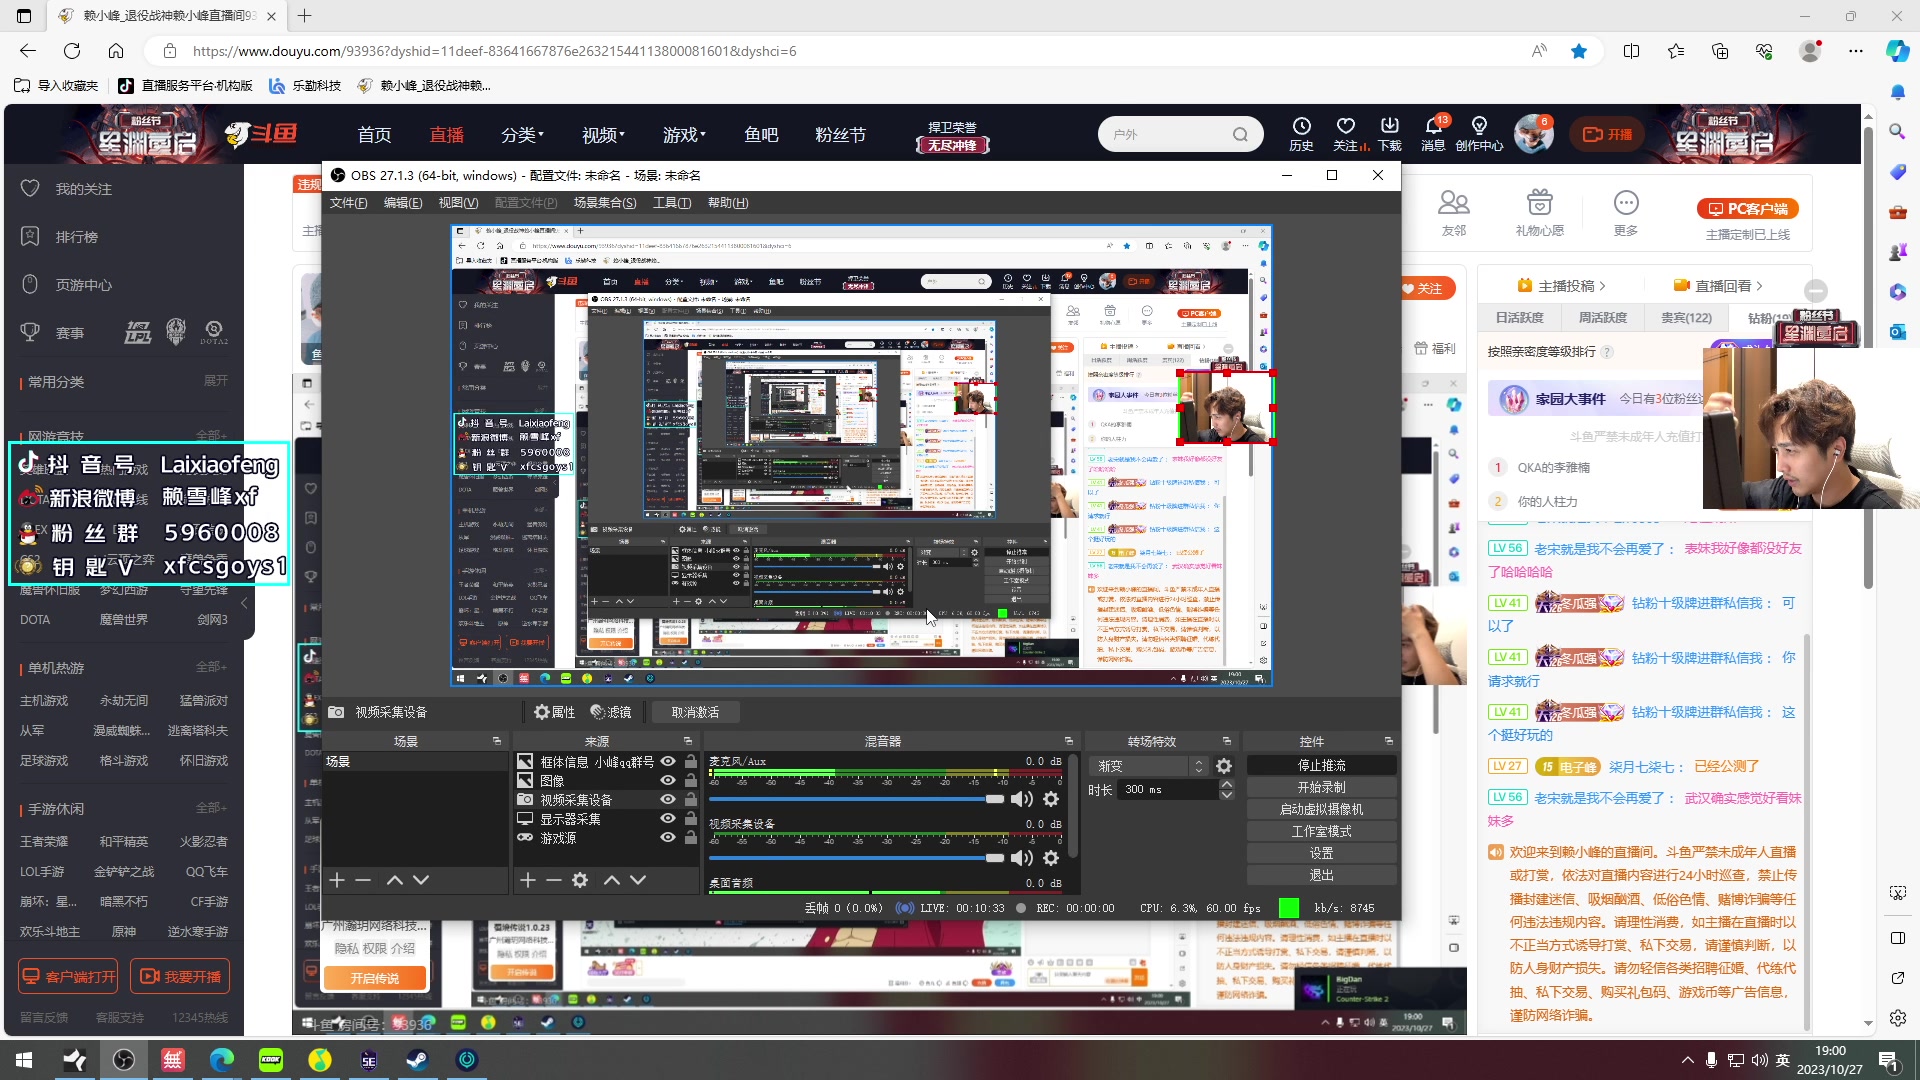Viewport: 1920px width, 1080px height.
Task: Click the 取消激活 button in OBS
Action: [x=695, y=712]
